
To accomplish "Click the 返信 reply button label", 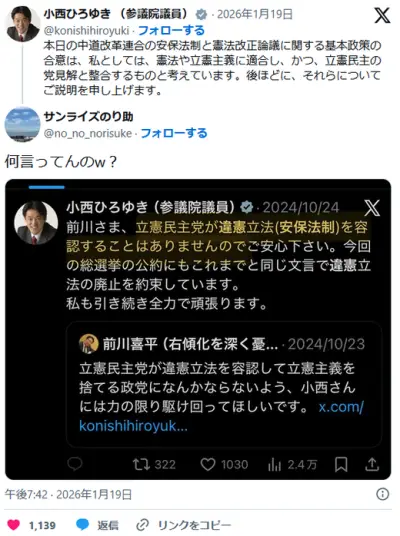I will coord(108,525).
